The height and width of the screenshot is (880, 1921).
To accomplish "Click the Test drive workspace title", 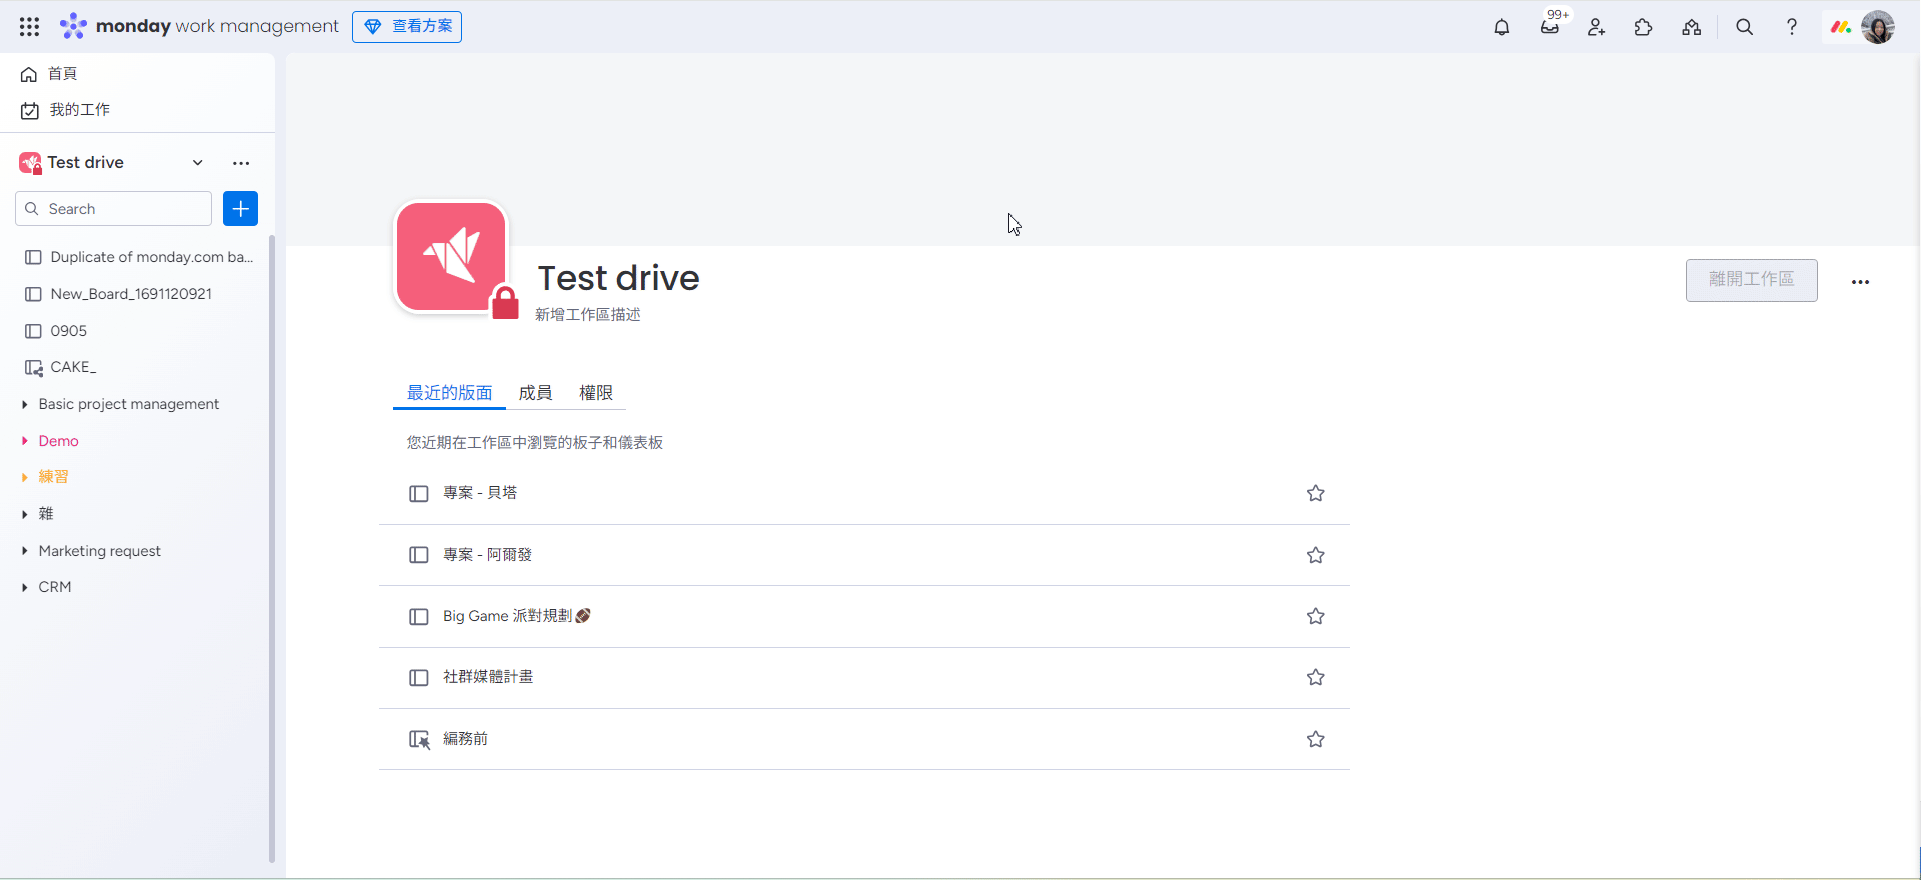I will [x=618, y=277].
